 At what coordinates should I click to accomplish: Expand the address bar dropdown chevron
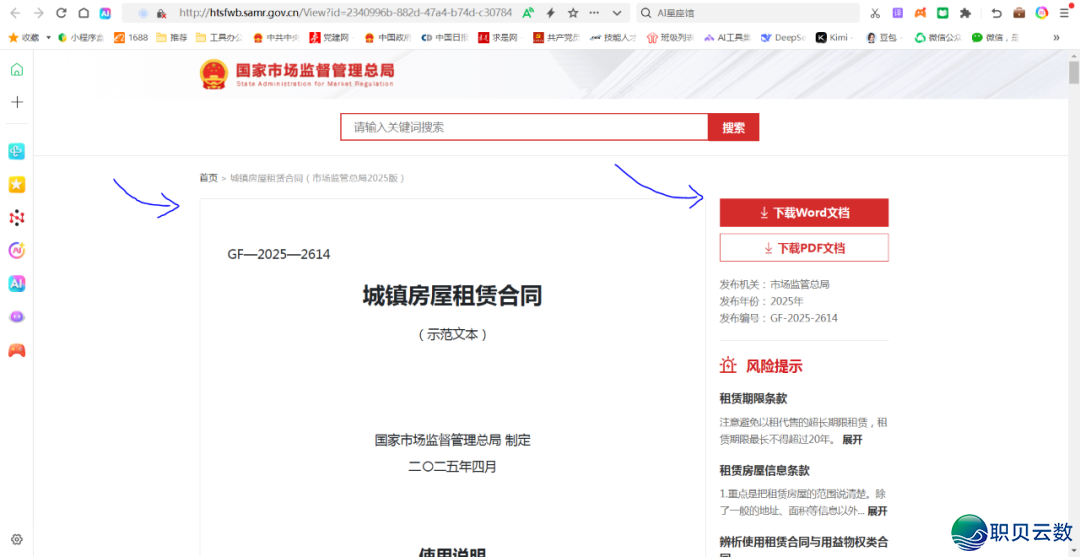[616, 12]
